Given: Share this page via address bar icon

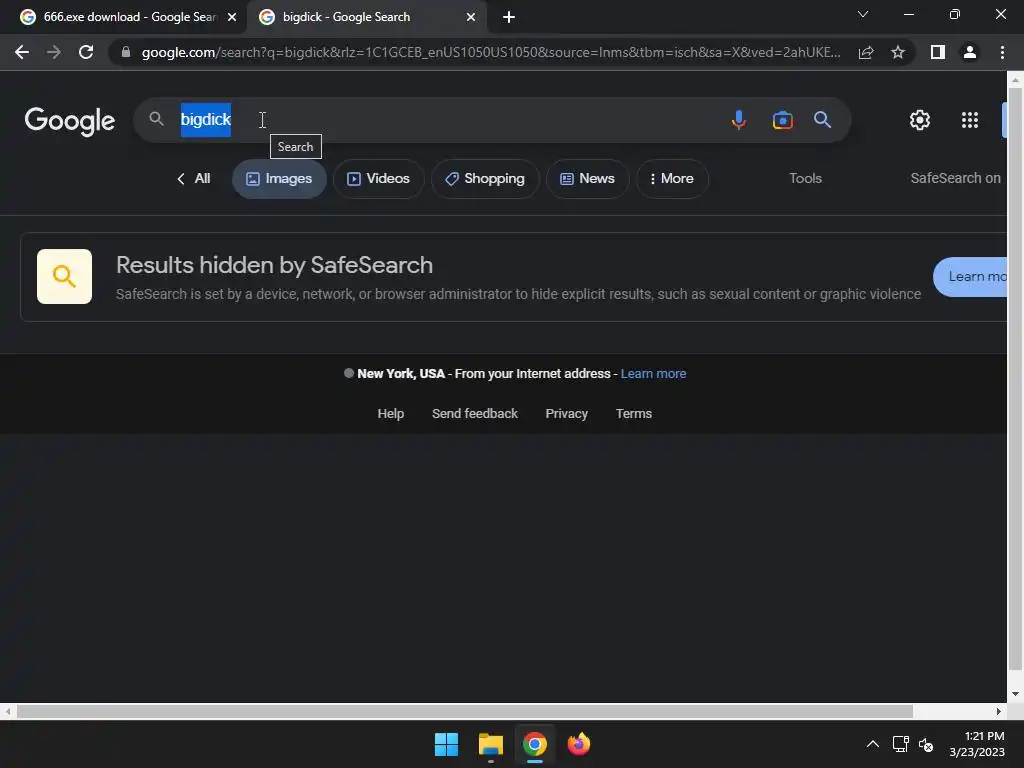Looking at the screenshot, I should click(866, 52).
